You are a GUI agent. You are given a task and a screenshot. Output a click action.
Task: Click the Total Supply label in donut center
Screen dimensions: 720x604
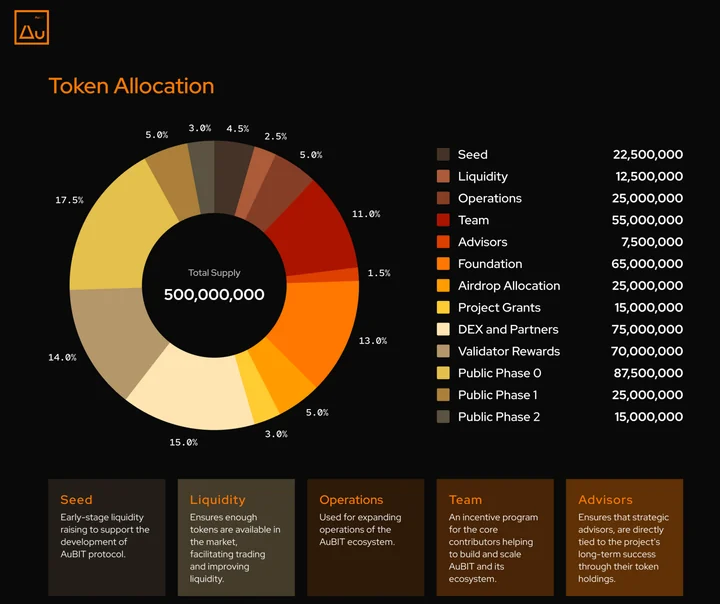click(214, 272)
